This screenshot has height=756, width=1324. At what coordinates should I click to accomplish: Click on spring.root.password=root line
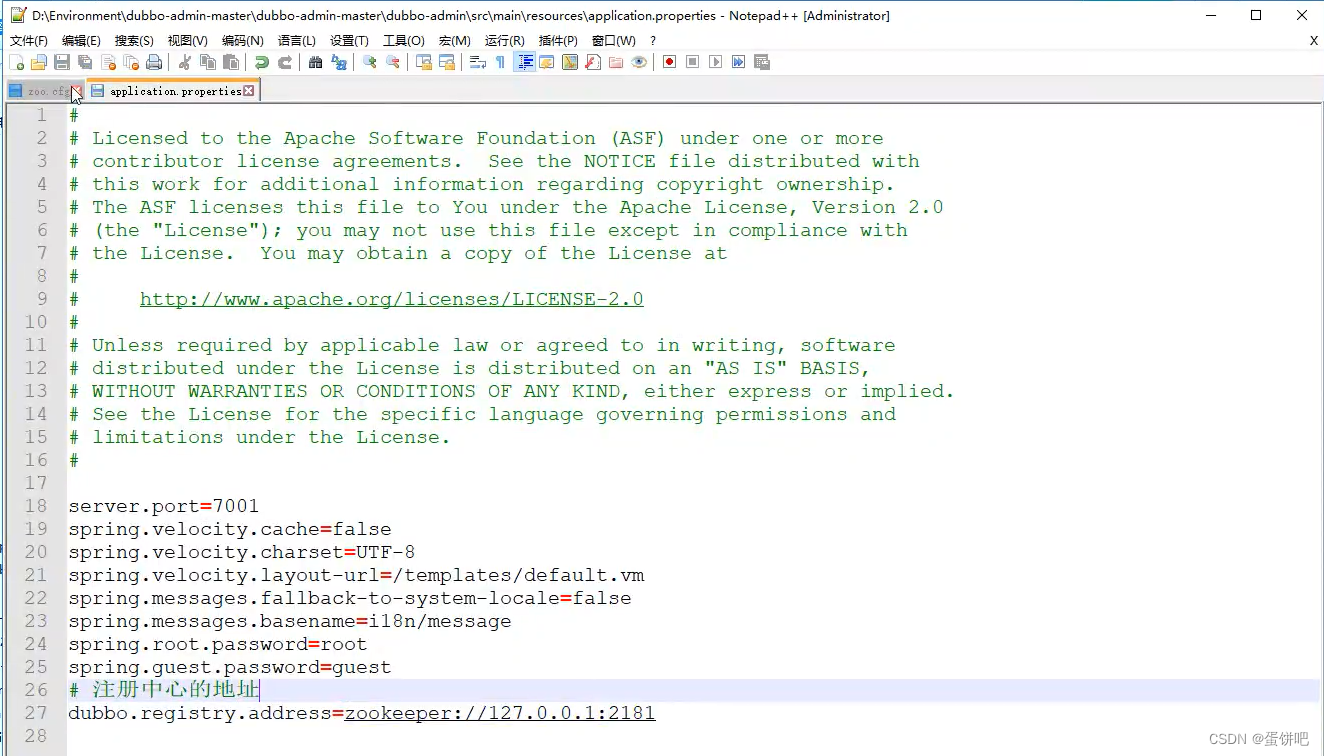coord(218,644)
